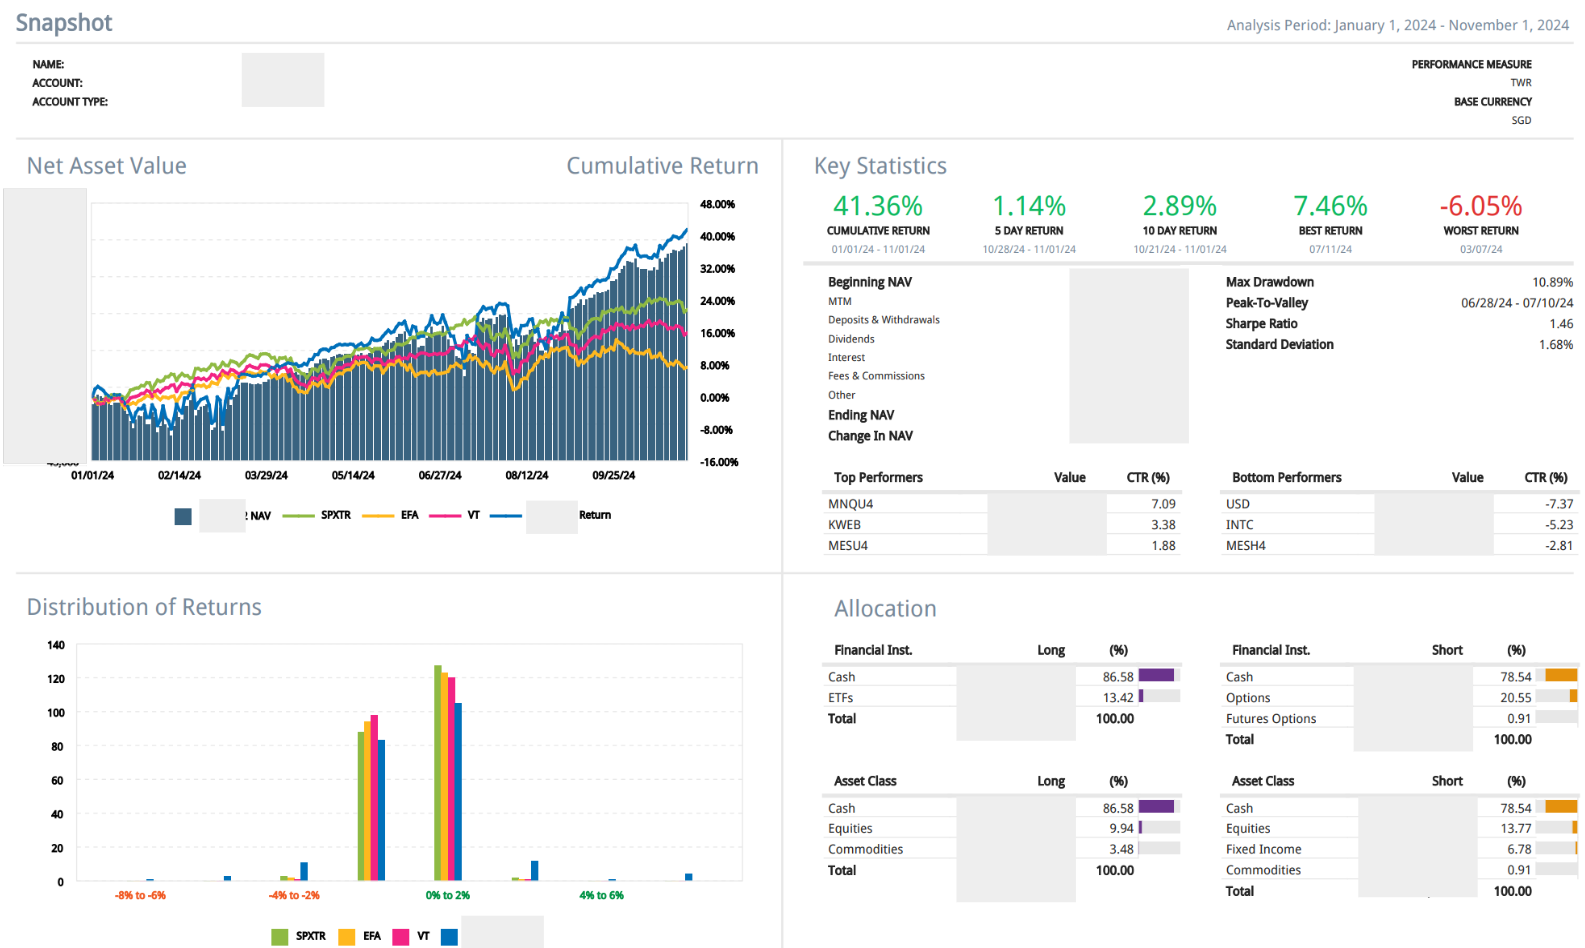Click the -8% to -6% histogram bucket label
The height and width of the screenshot is (948, 1585).
[140, 895]
